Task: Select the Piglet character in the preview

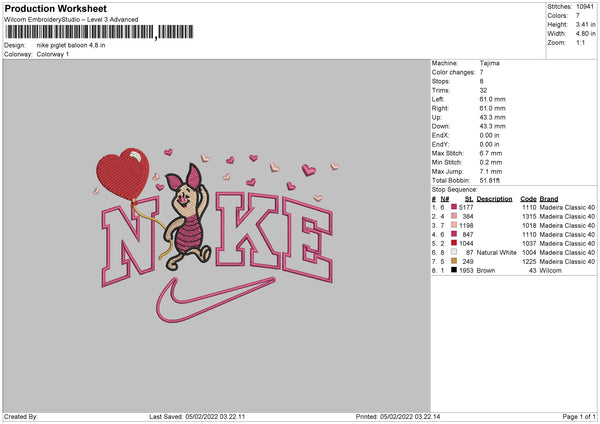Action: (188, 217)
